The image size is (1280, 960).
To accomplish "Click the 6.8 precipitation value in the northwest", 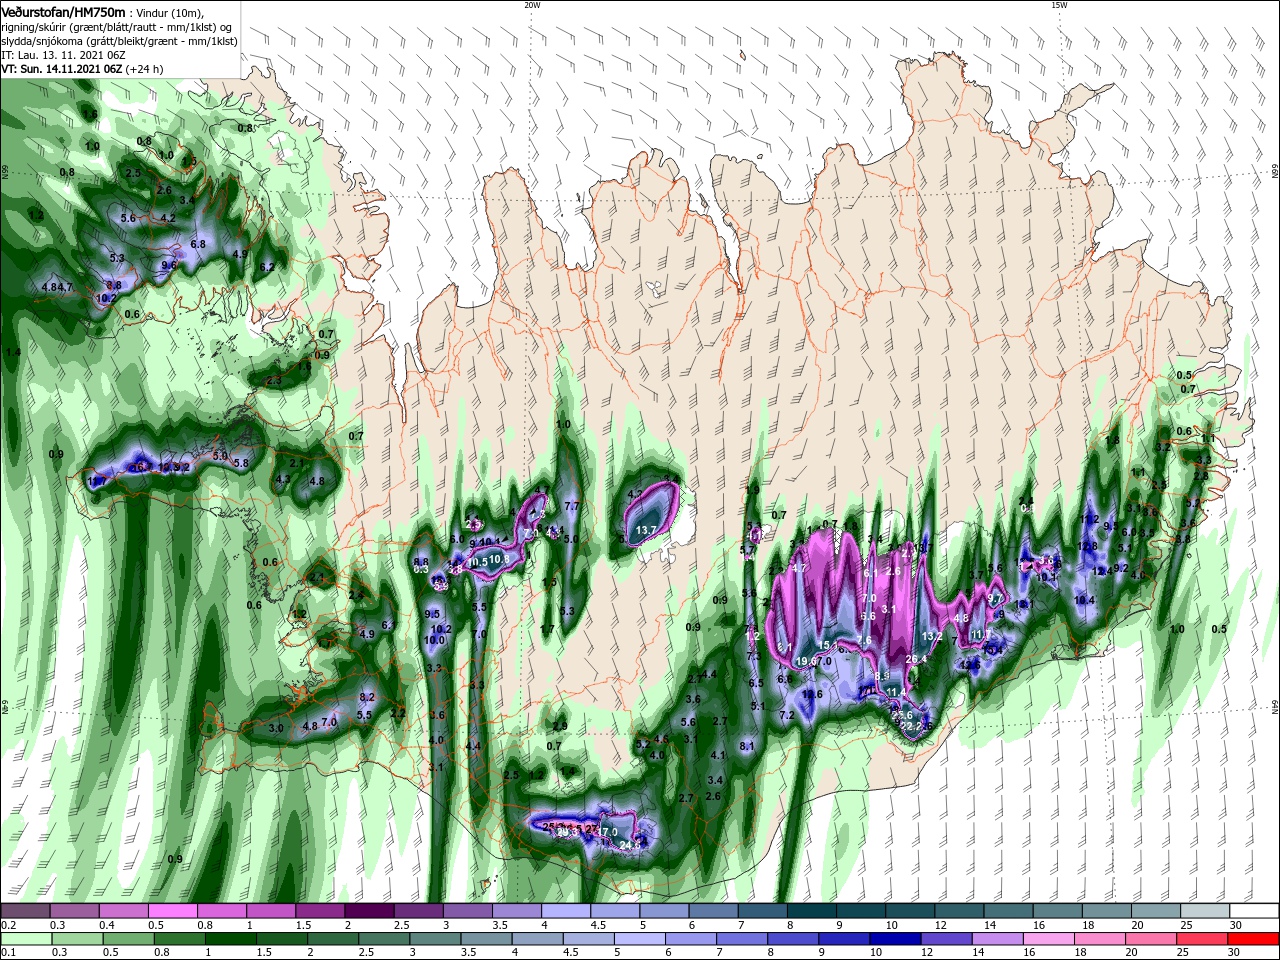I will pos(198,244).
